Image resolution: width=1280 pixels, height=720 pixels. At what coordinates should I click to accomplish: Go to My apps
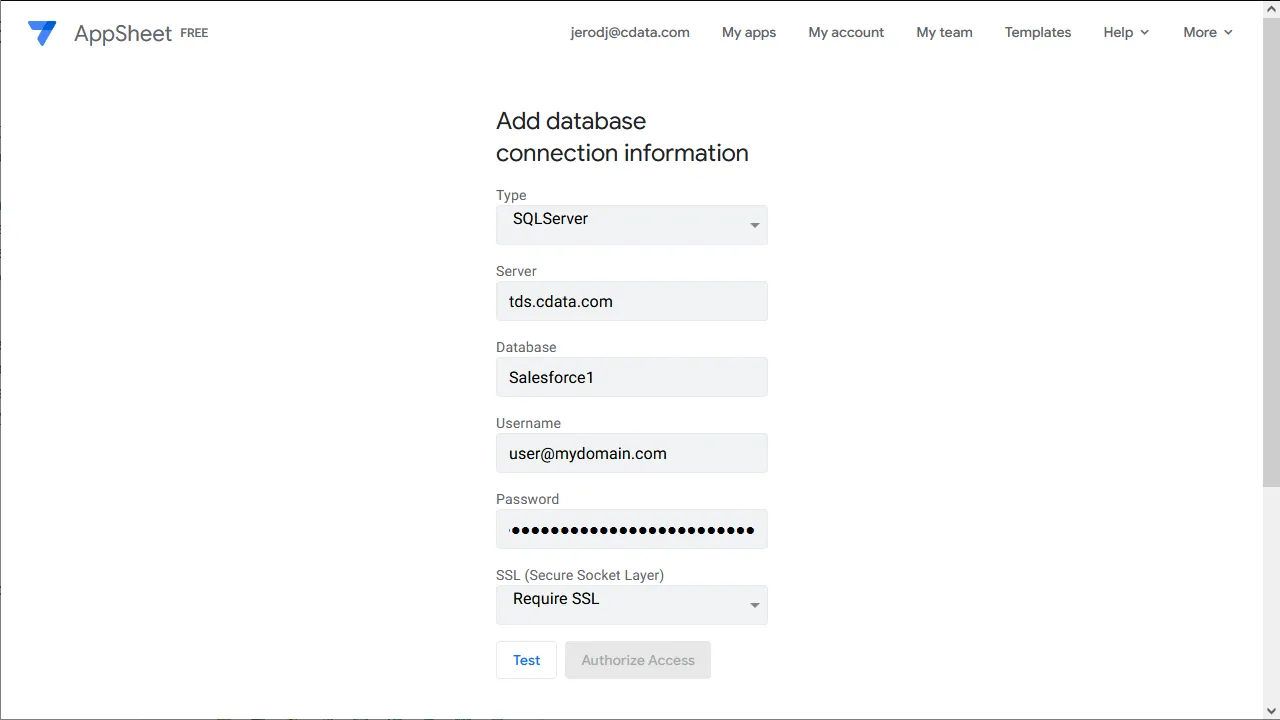tap(749, 32)
